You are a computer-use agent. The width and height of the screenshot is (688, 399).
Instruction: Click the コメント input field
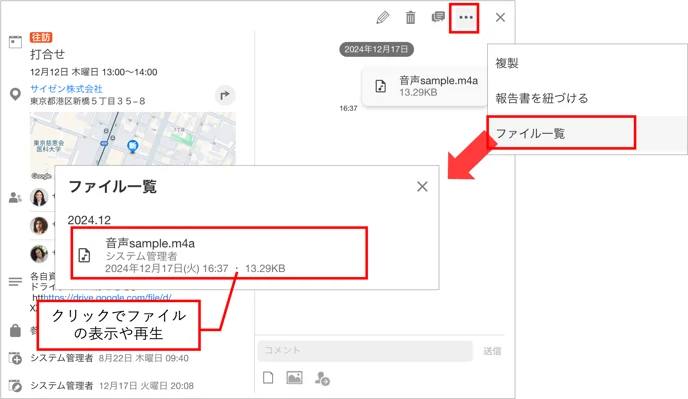click(365, 350)
